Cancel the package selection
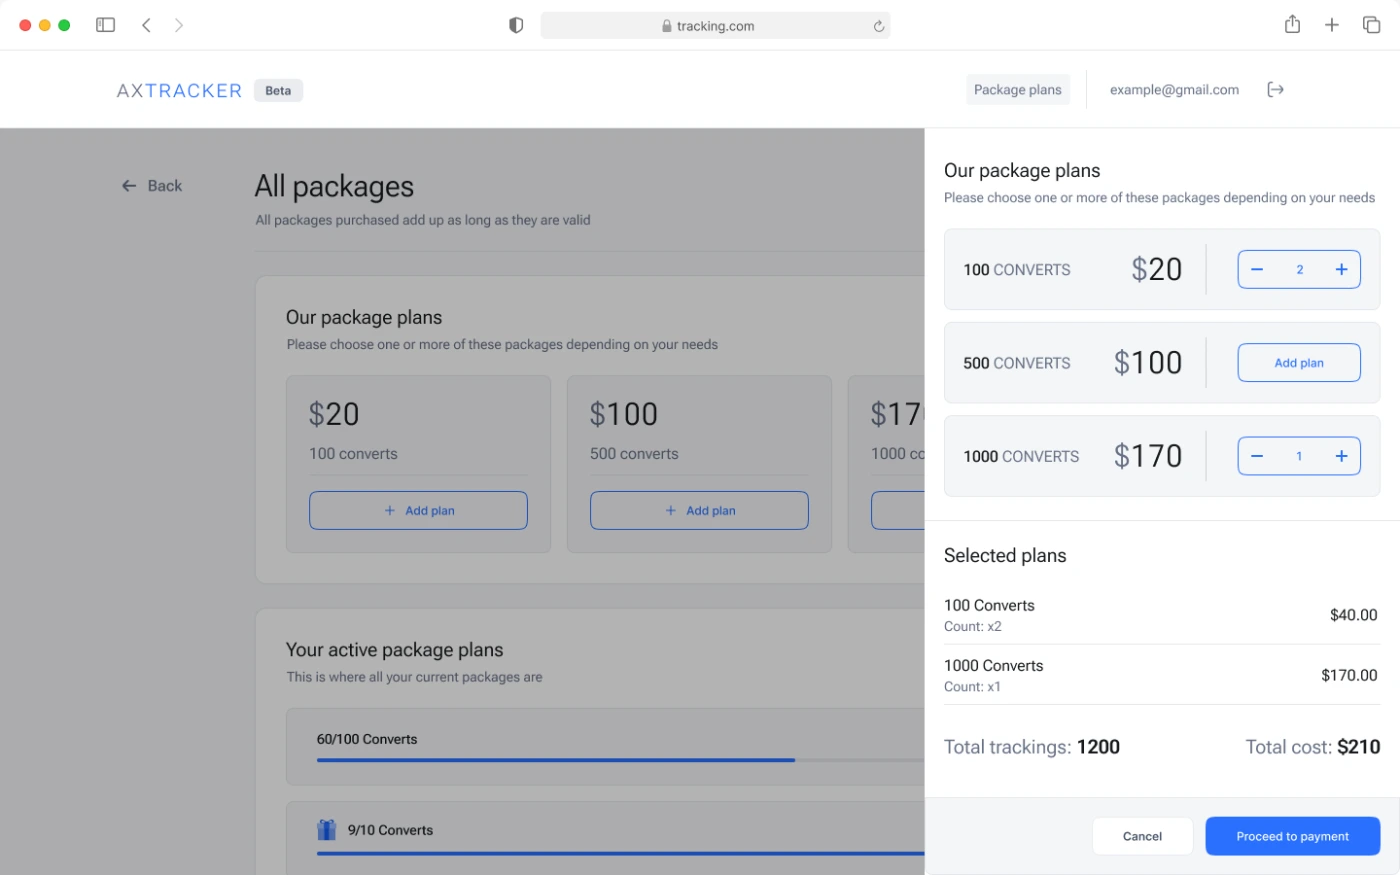1400x875 pixels. (x=1142, y=836)
